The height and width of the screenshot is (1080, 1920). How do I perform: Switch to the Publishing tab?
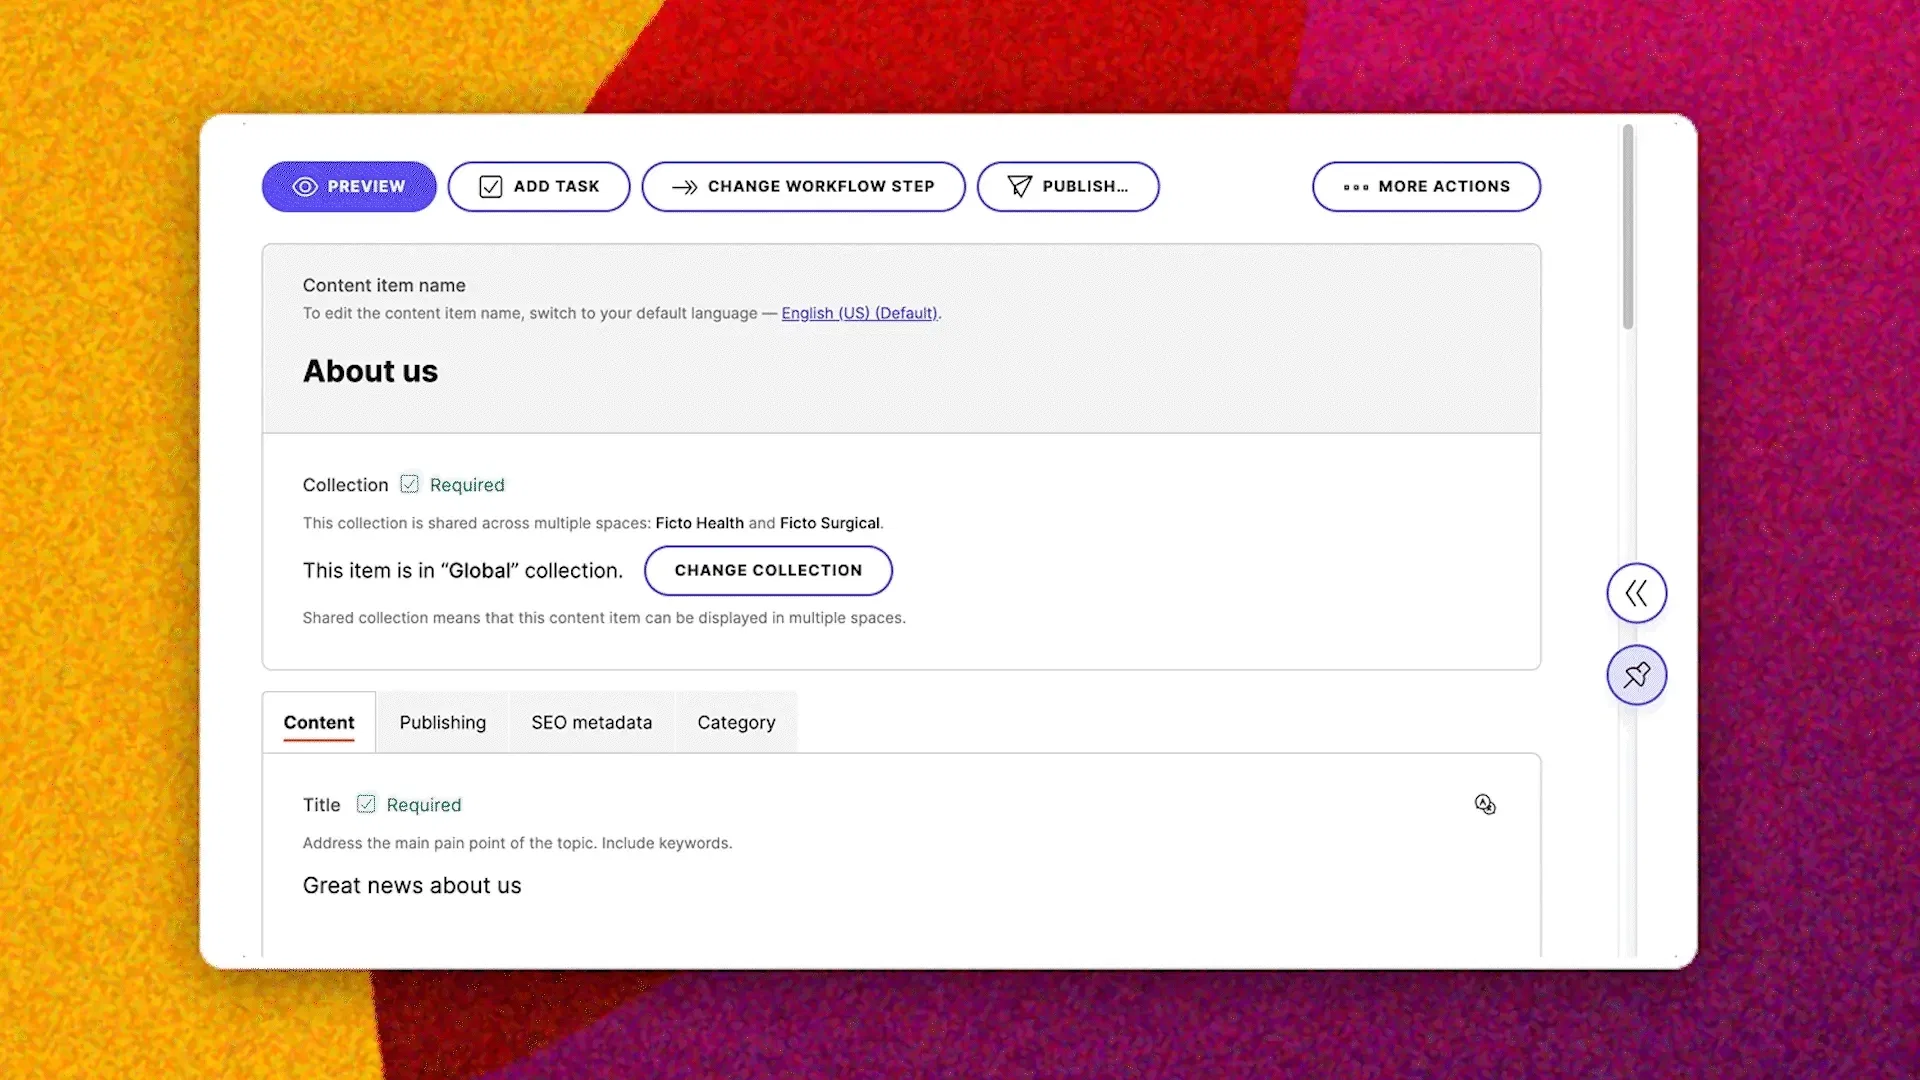pos(442,722)
